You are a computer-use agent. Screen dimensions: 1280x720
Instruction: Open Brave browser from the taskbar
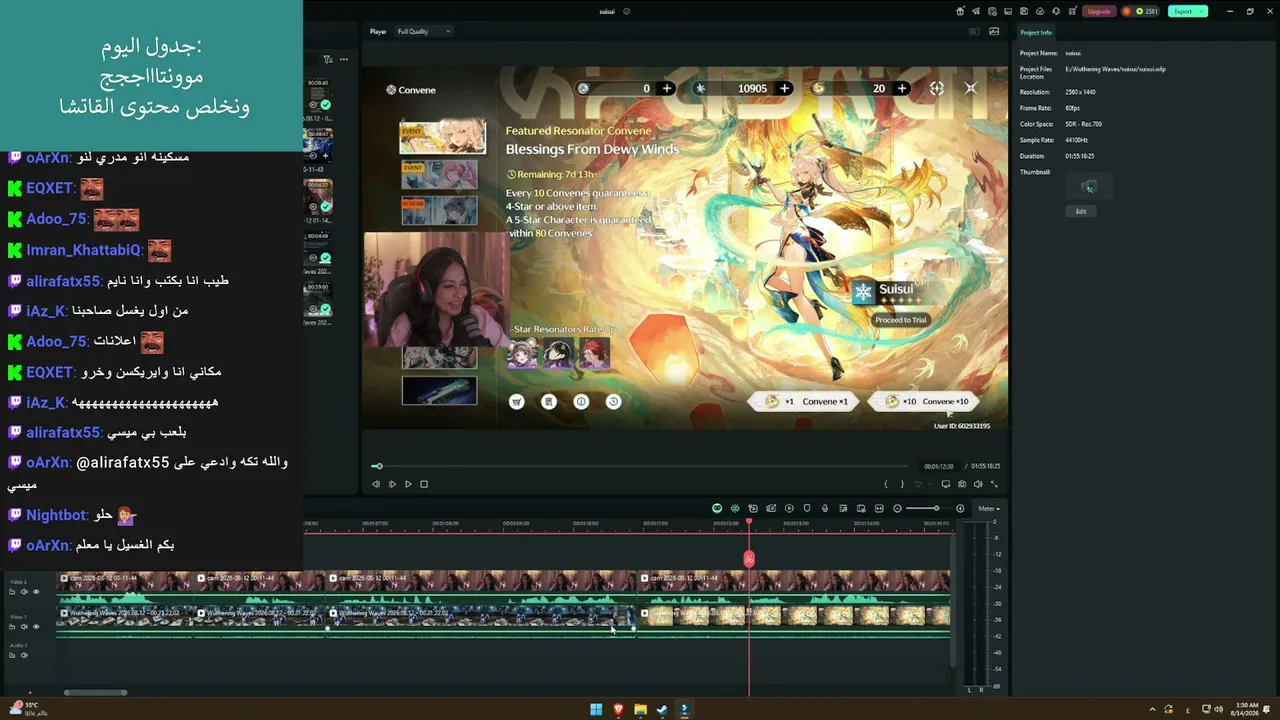618,710
